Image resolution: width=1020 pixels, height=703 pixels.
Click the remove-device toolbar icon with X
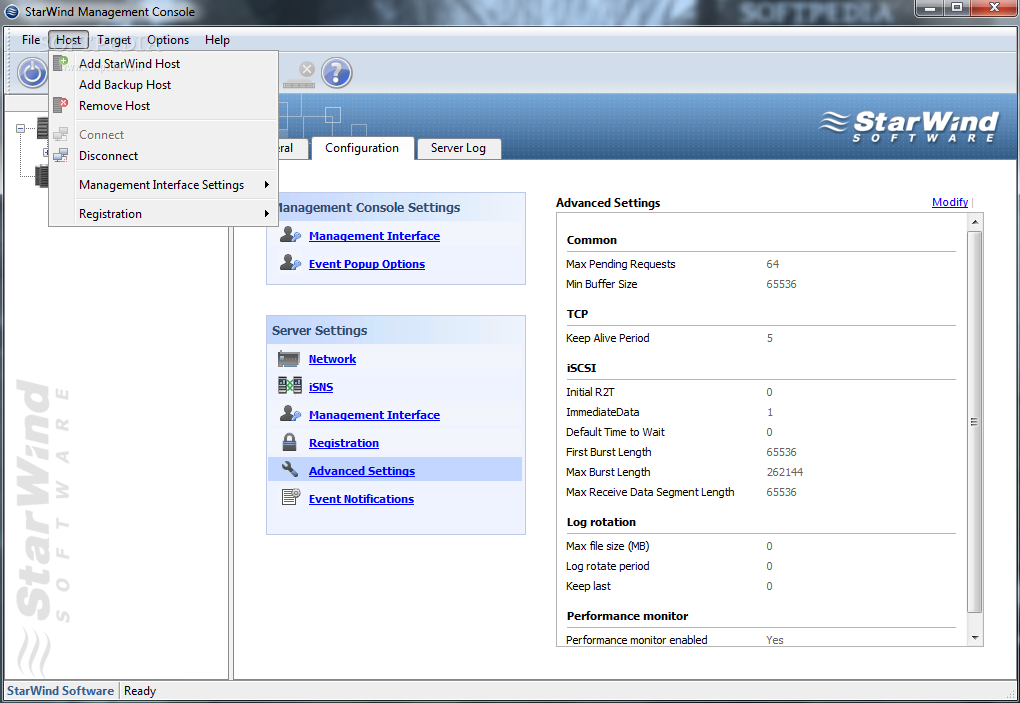coord(300,74)
